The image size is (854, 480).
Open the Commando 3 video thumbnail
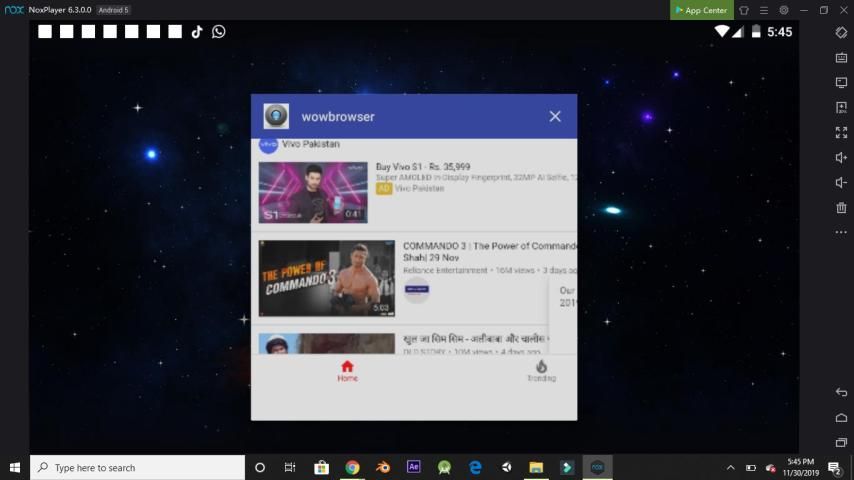click(x=327, y=278)
